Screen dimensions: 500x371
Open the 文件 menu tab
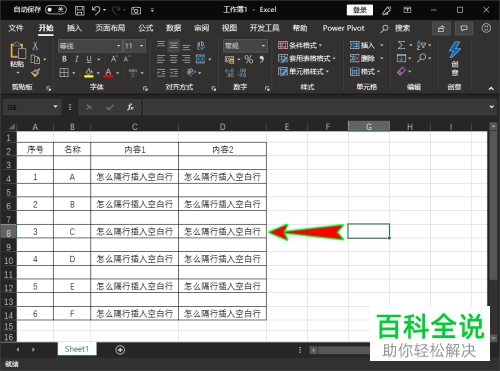pyautogui.click(x=16, y=28)
